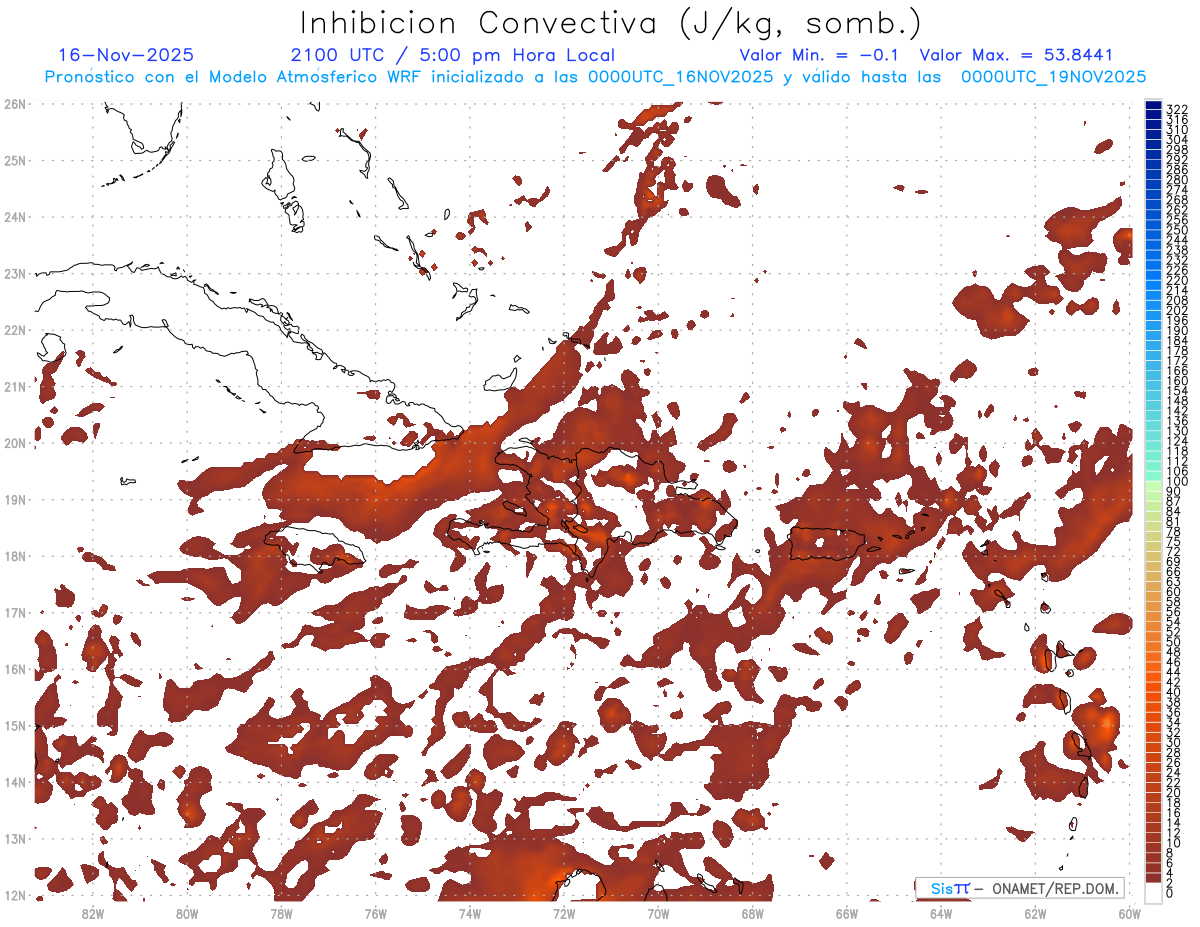The image size is (1200, 927).
Task: Click the 72W longitude label
Action: (563, 913)
